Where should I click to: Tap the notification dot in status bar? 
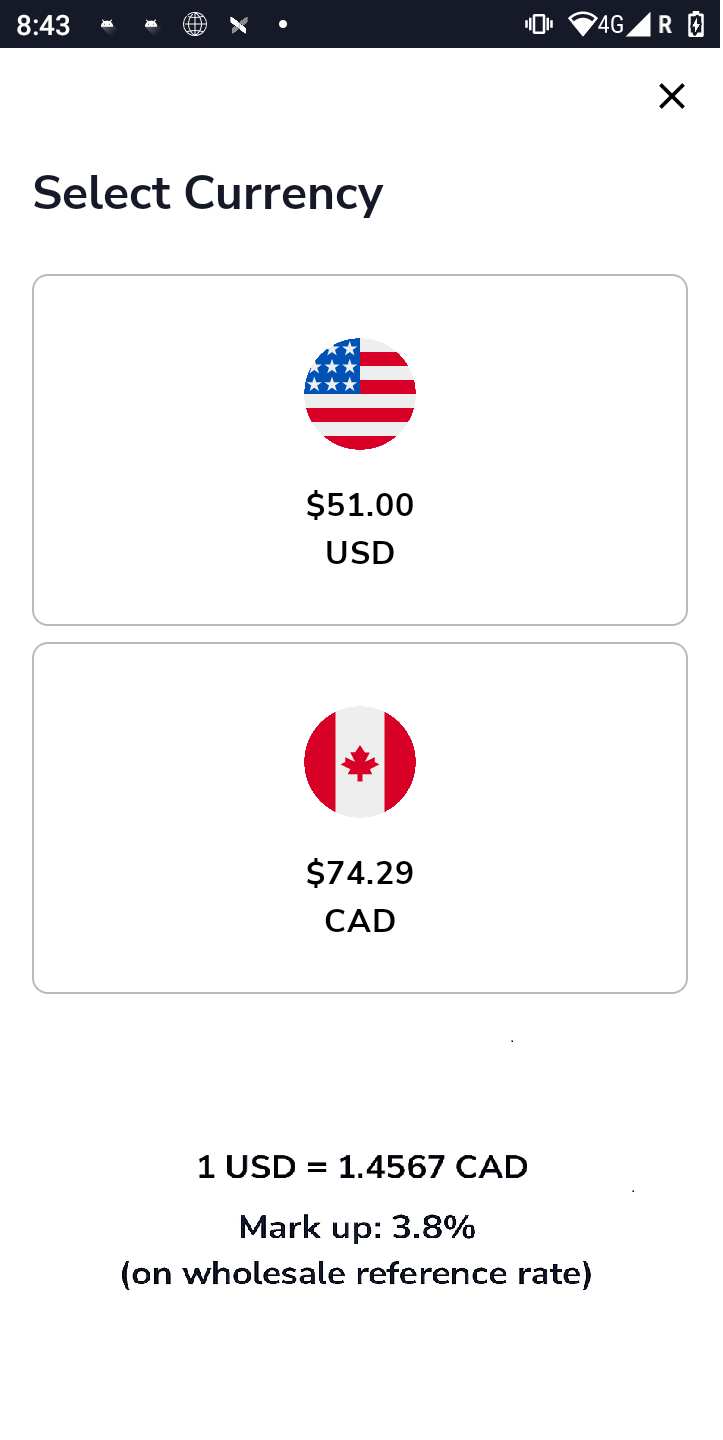283,25
